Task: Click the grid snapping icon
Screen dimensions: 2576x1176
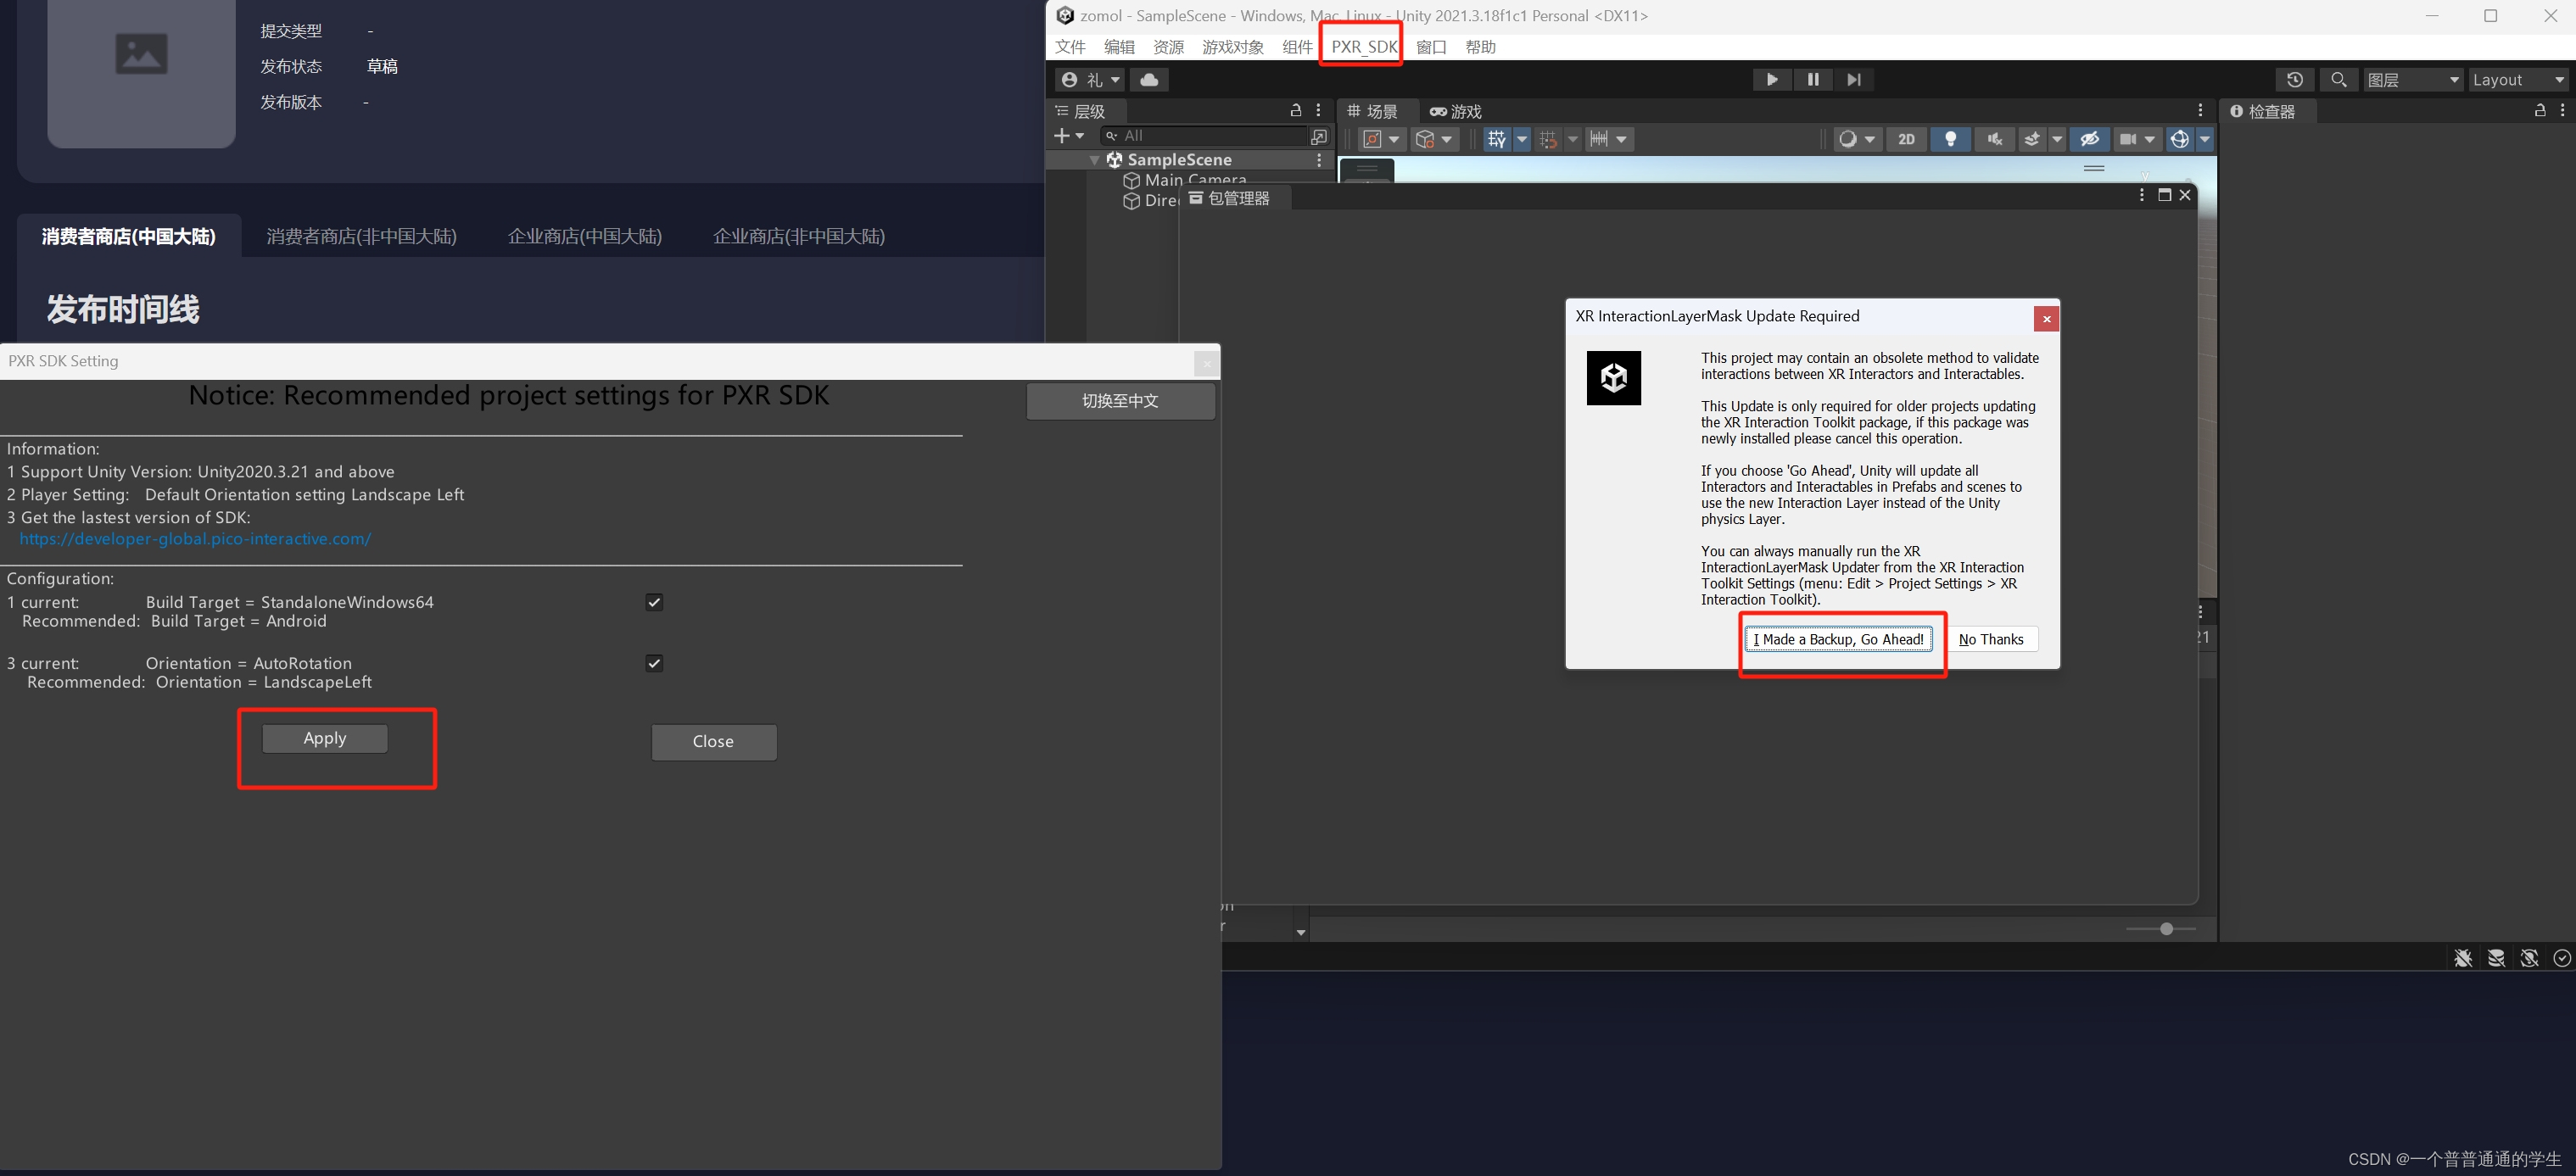Action: point(1548,140)
